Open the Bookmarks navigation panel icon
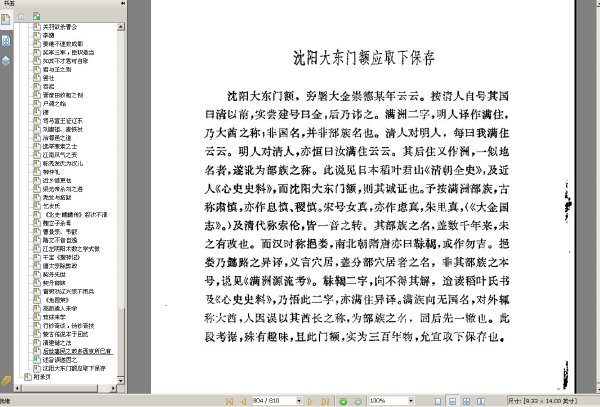The image size is (600, 407). point(6,20)
